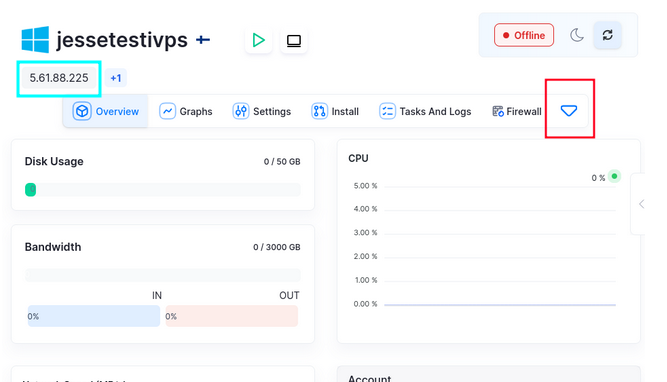Click the Disk Usage progress bar

click(163, 190)
